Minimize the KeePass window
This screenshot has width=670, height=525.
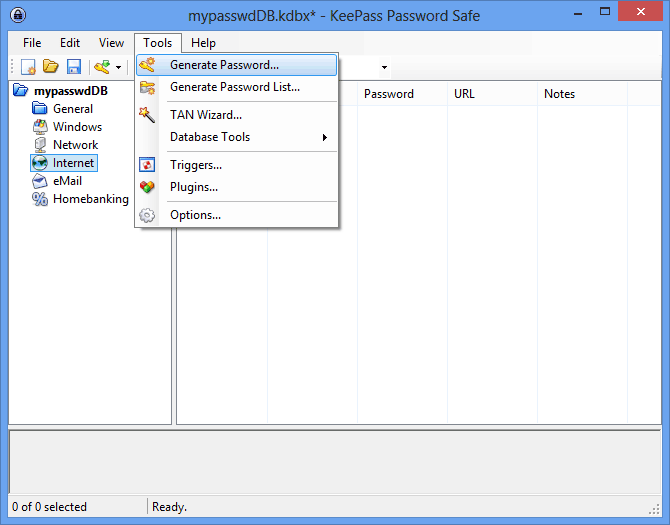click(578, 13)
